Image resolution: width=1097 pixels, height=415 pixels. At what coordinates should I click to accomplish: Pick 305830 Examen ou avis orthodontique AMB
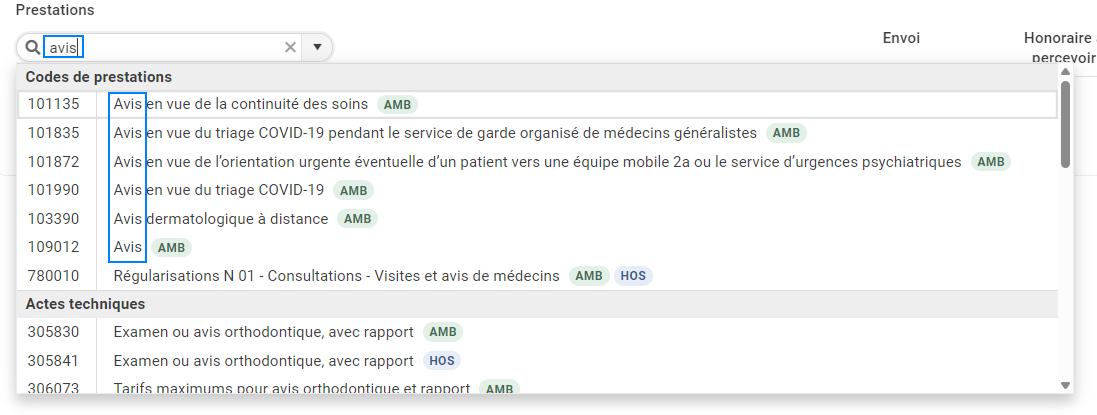point(537,332)
